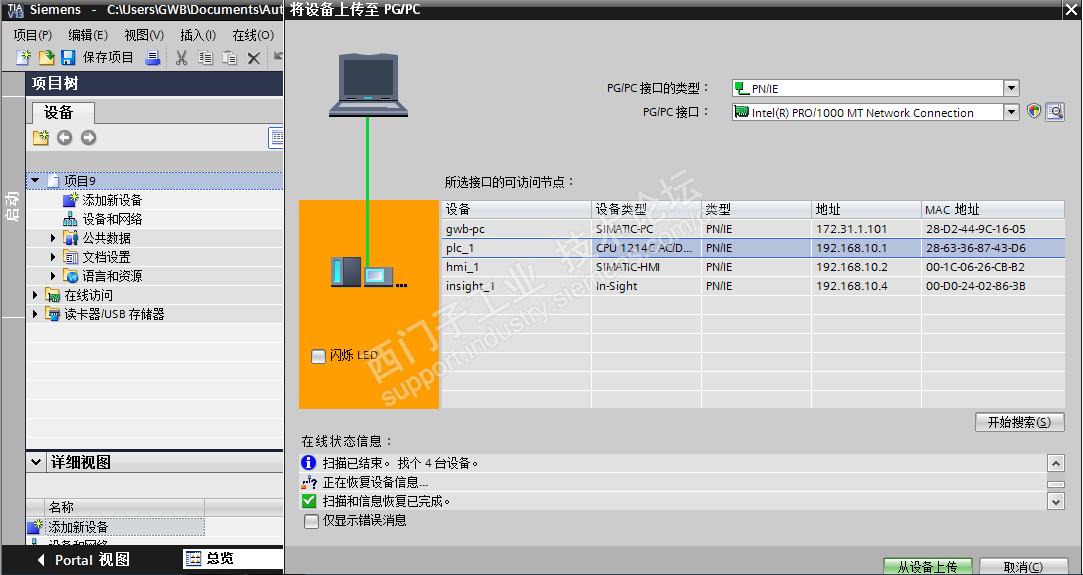
Task: Click the paste toolbar icon
Action: (x=229, y=57)
